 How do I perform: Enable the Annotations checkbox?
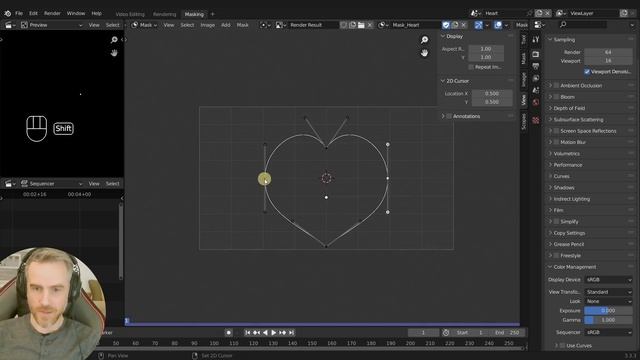coord(449,116)
